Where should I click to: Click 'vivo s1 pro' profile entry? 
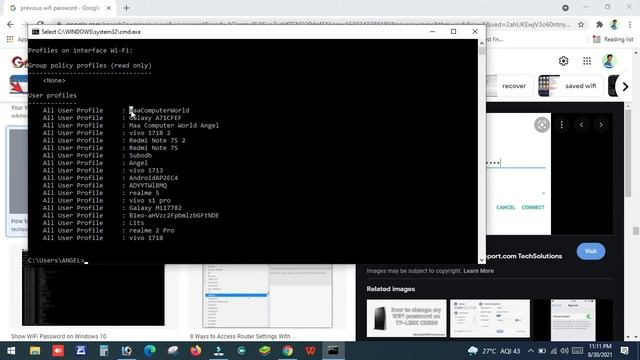click(150, 200)
